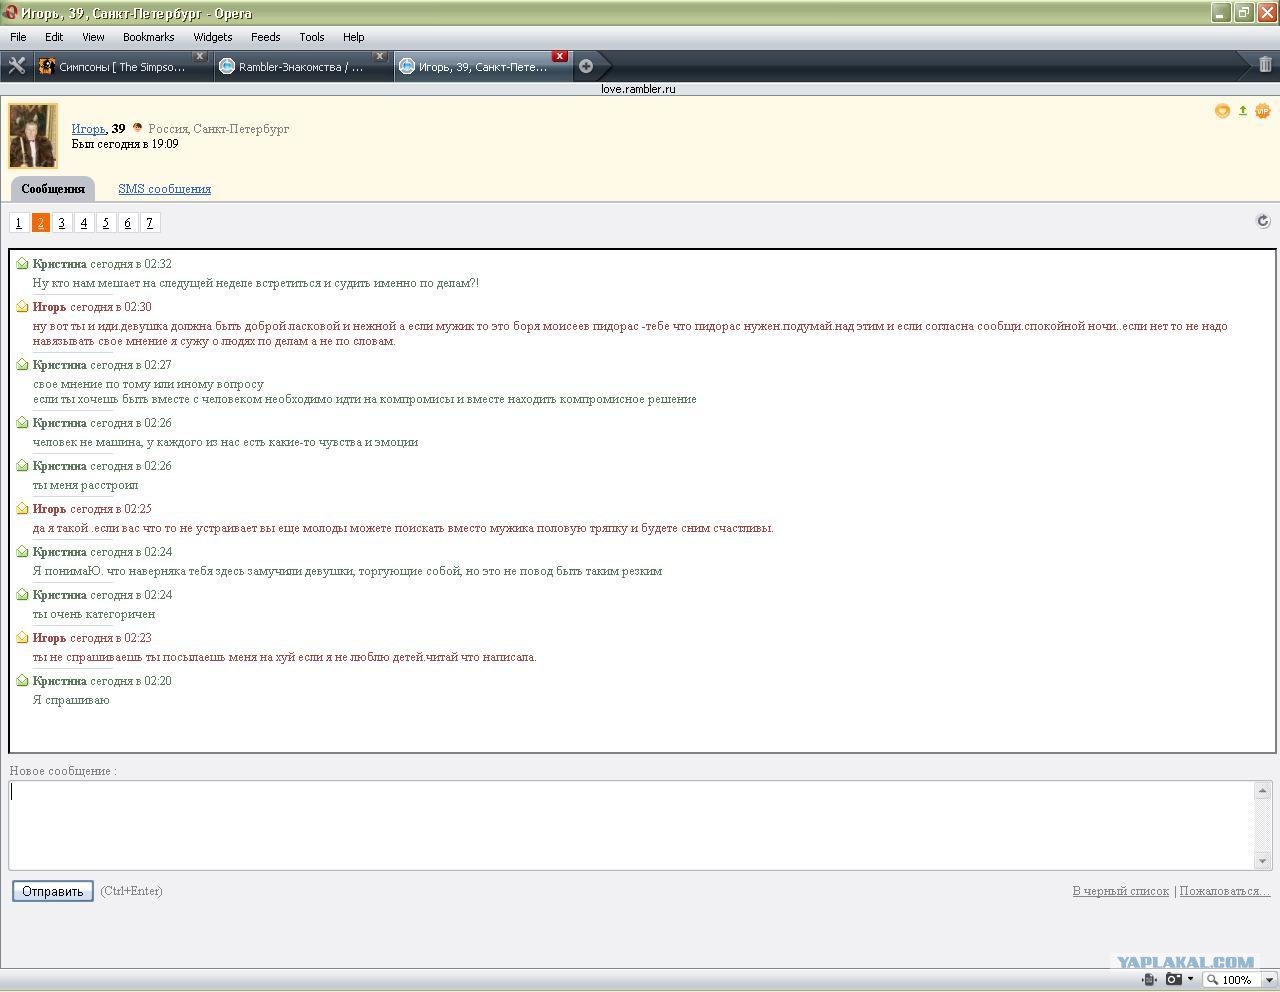
Task: Open the Tools menu
Action: [x=312, y=37]
